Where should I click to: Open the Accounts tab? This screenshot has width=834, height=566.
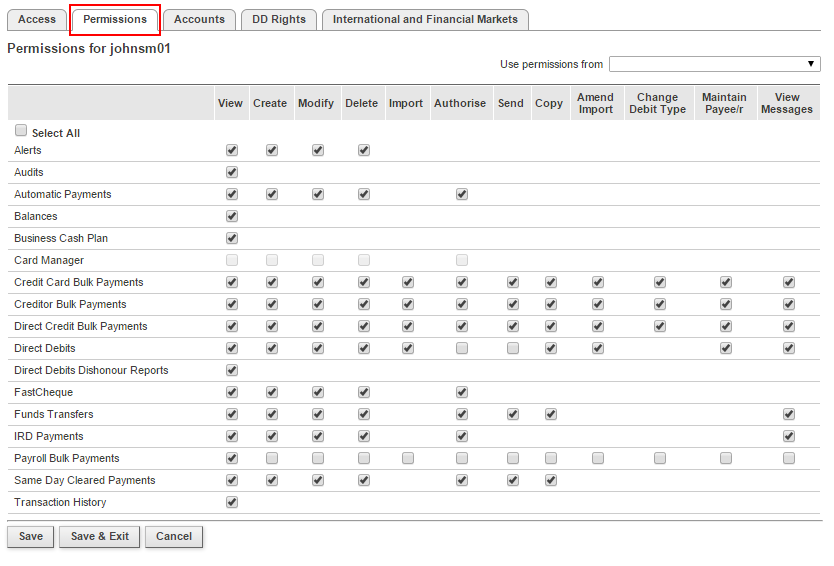199,19
